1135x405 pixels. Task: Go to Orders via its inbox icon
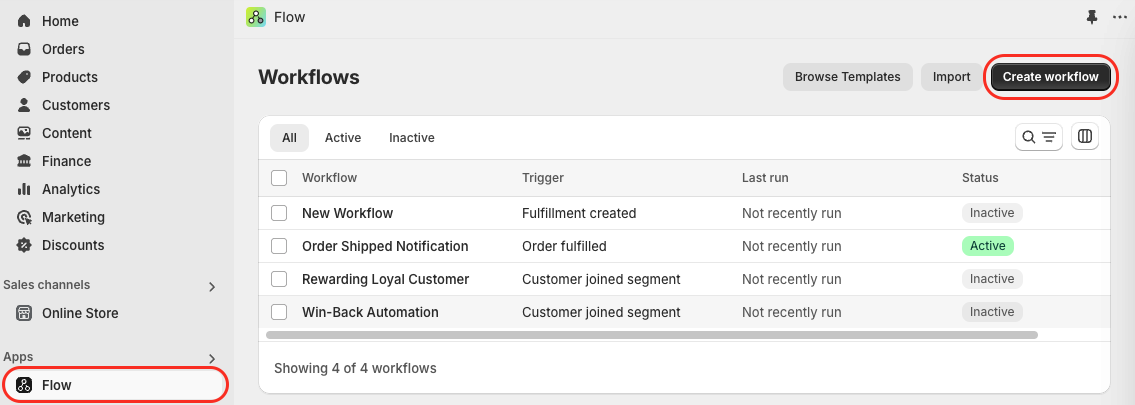point(24,49)
